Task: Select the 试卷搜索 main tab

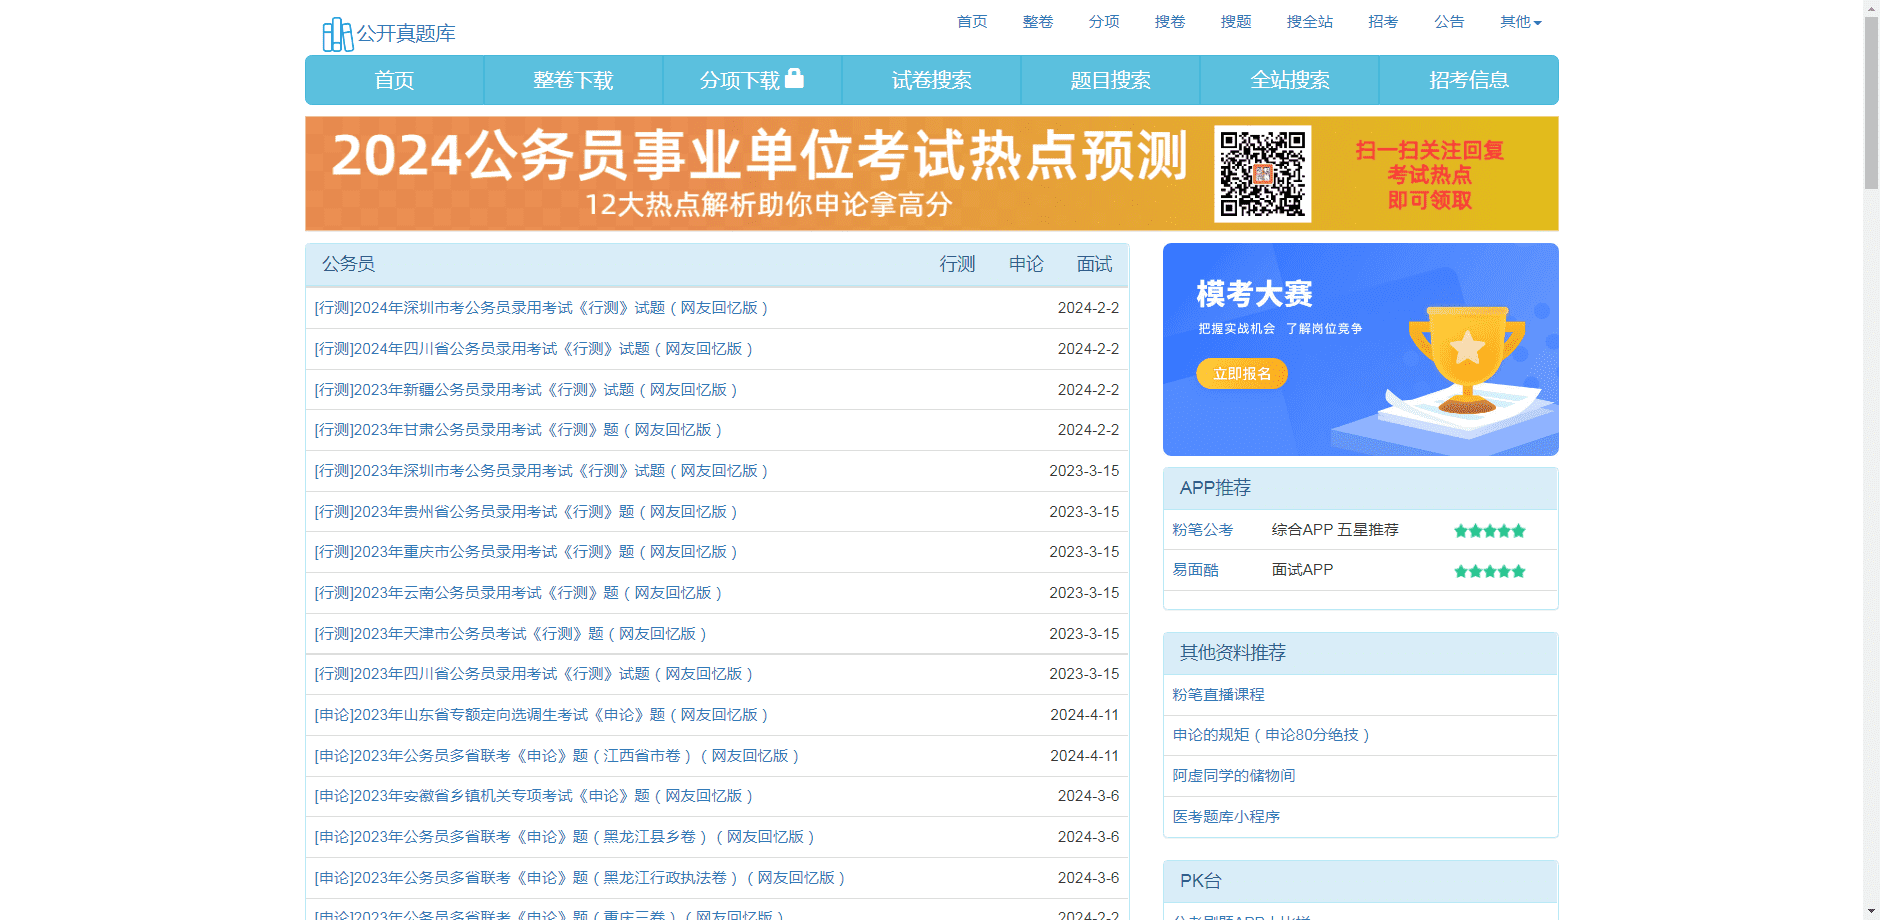Action: [931, 80]
